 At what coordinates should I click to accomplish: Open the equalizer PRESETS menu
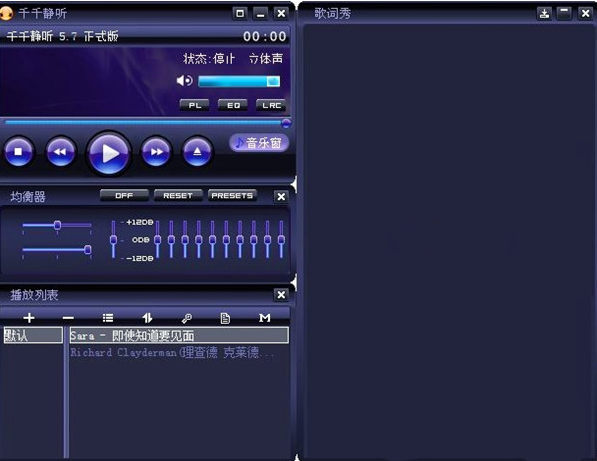232,196
